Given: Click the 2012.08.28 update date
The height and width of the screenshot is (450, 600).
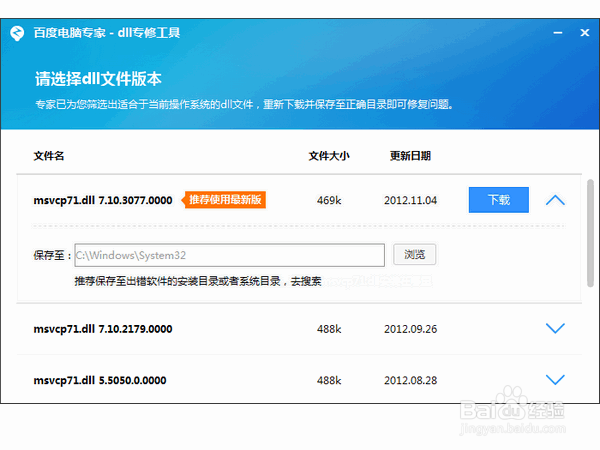Looking at the screenshot, I should coord(411,380).
